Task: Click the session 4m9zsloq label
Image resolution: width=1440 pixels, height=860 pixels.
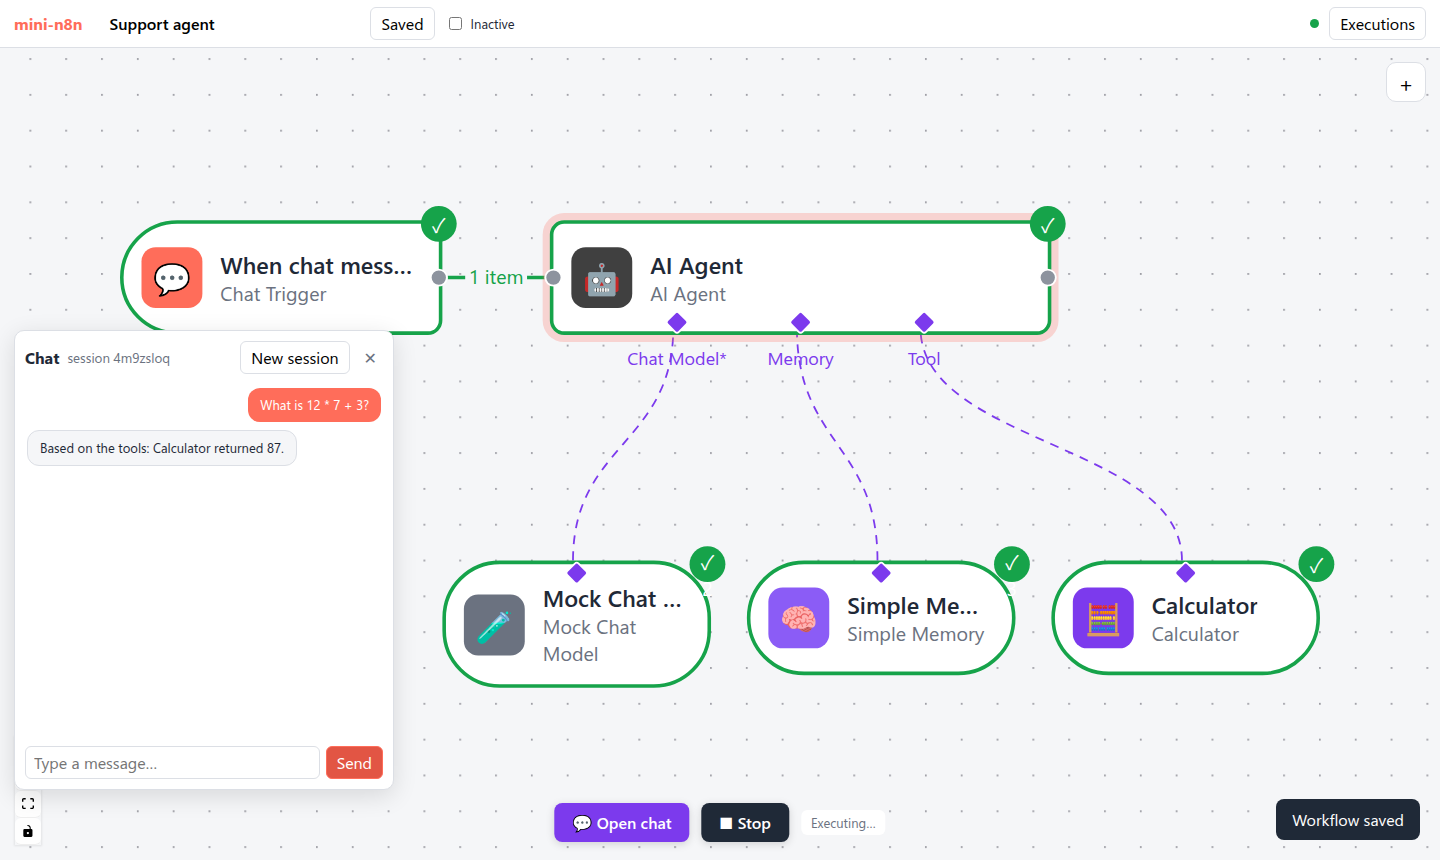Action: pos(118,358)
